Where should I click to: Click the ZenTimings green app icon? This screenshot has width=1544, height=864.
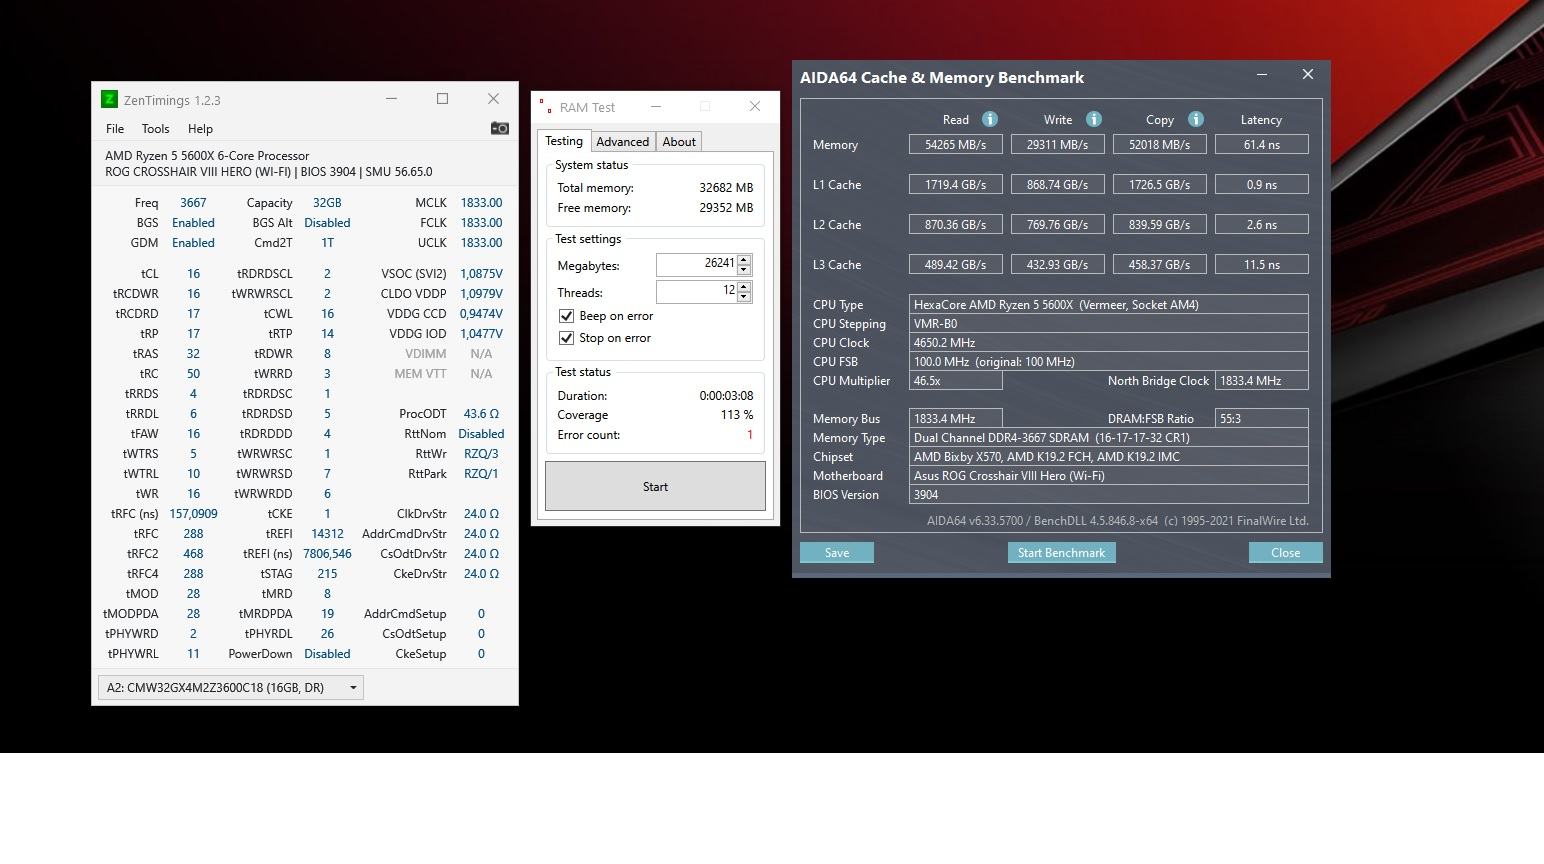click(109, 99)
